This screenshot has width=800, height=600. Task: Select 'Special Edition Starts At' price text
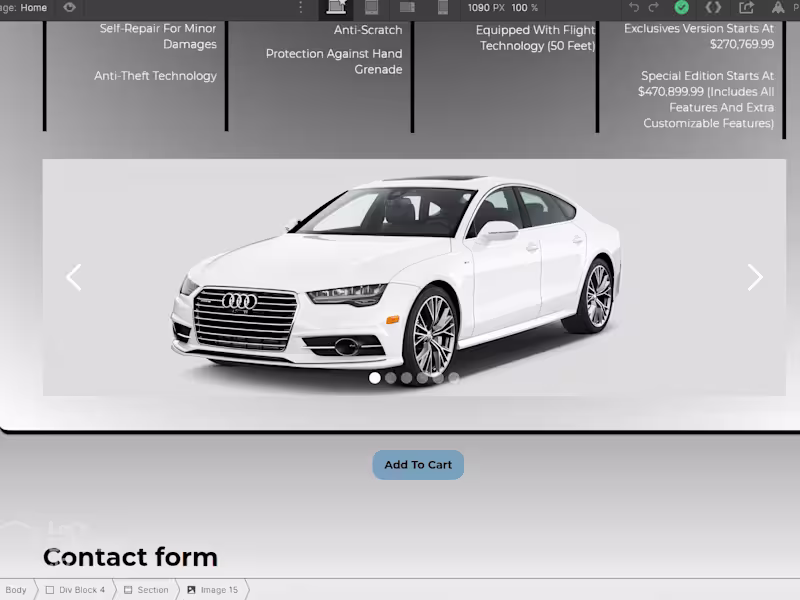(706, 99)
